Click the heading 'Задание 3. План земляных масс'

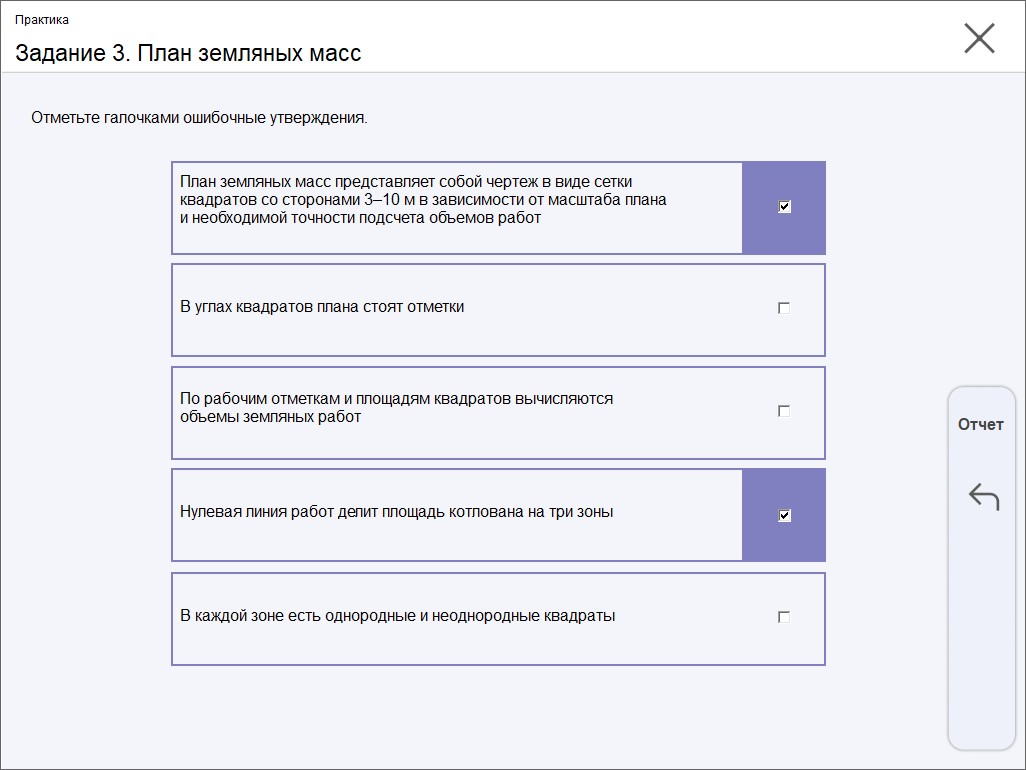coord(188,53)
